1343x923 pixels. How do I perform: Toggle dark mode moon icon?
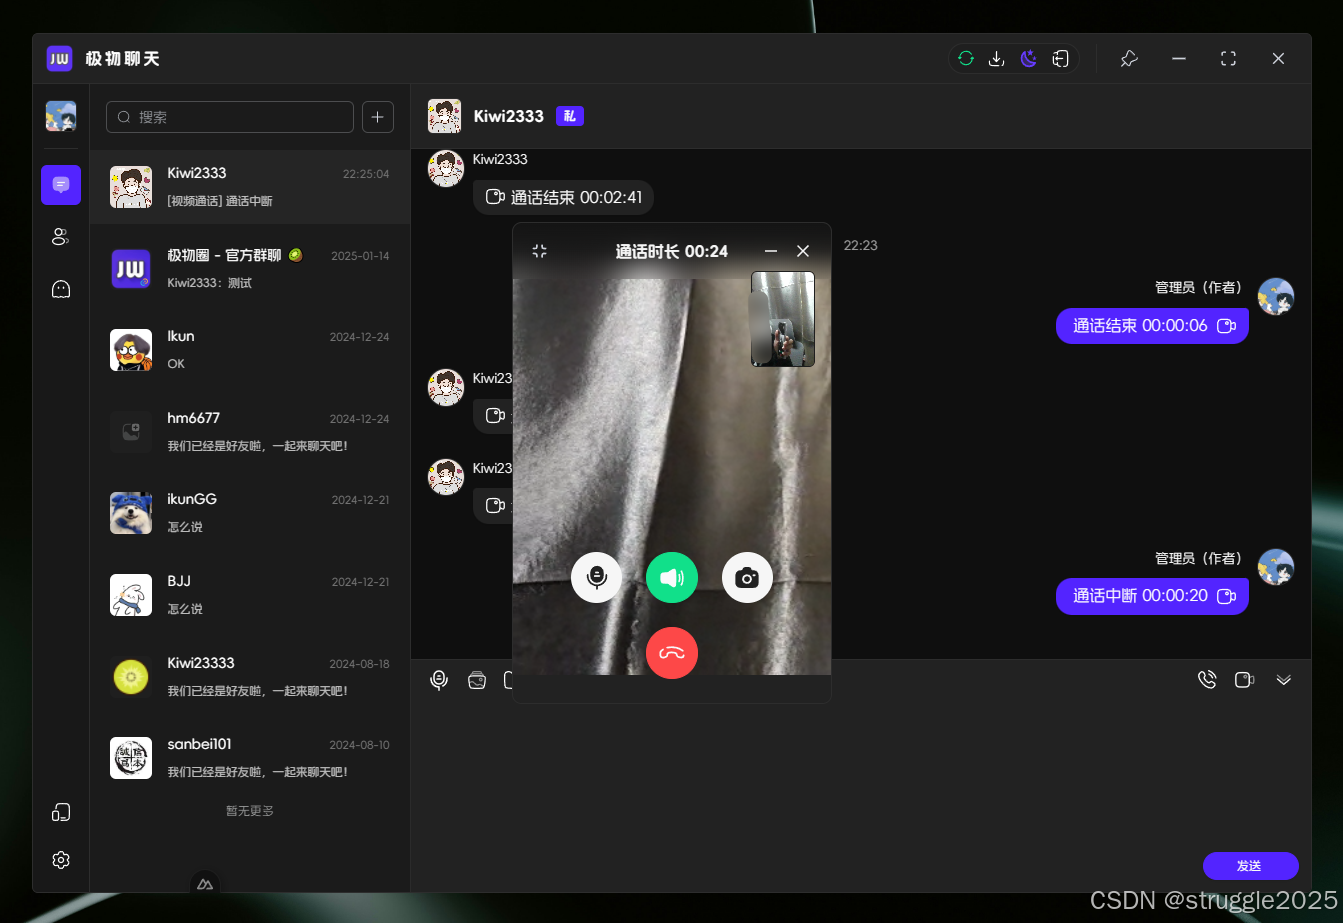click(x=1029, y=59)
